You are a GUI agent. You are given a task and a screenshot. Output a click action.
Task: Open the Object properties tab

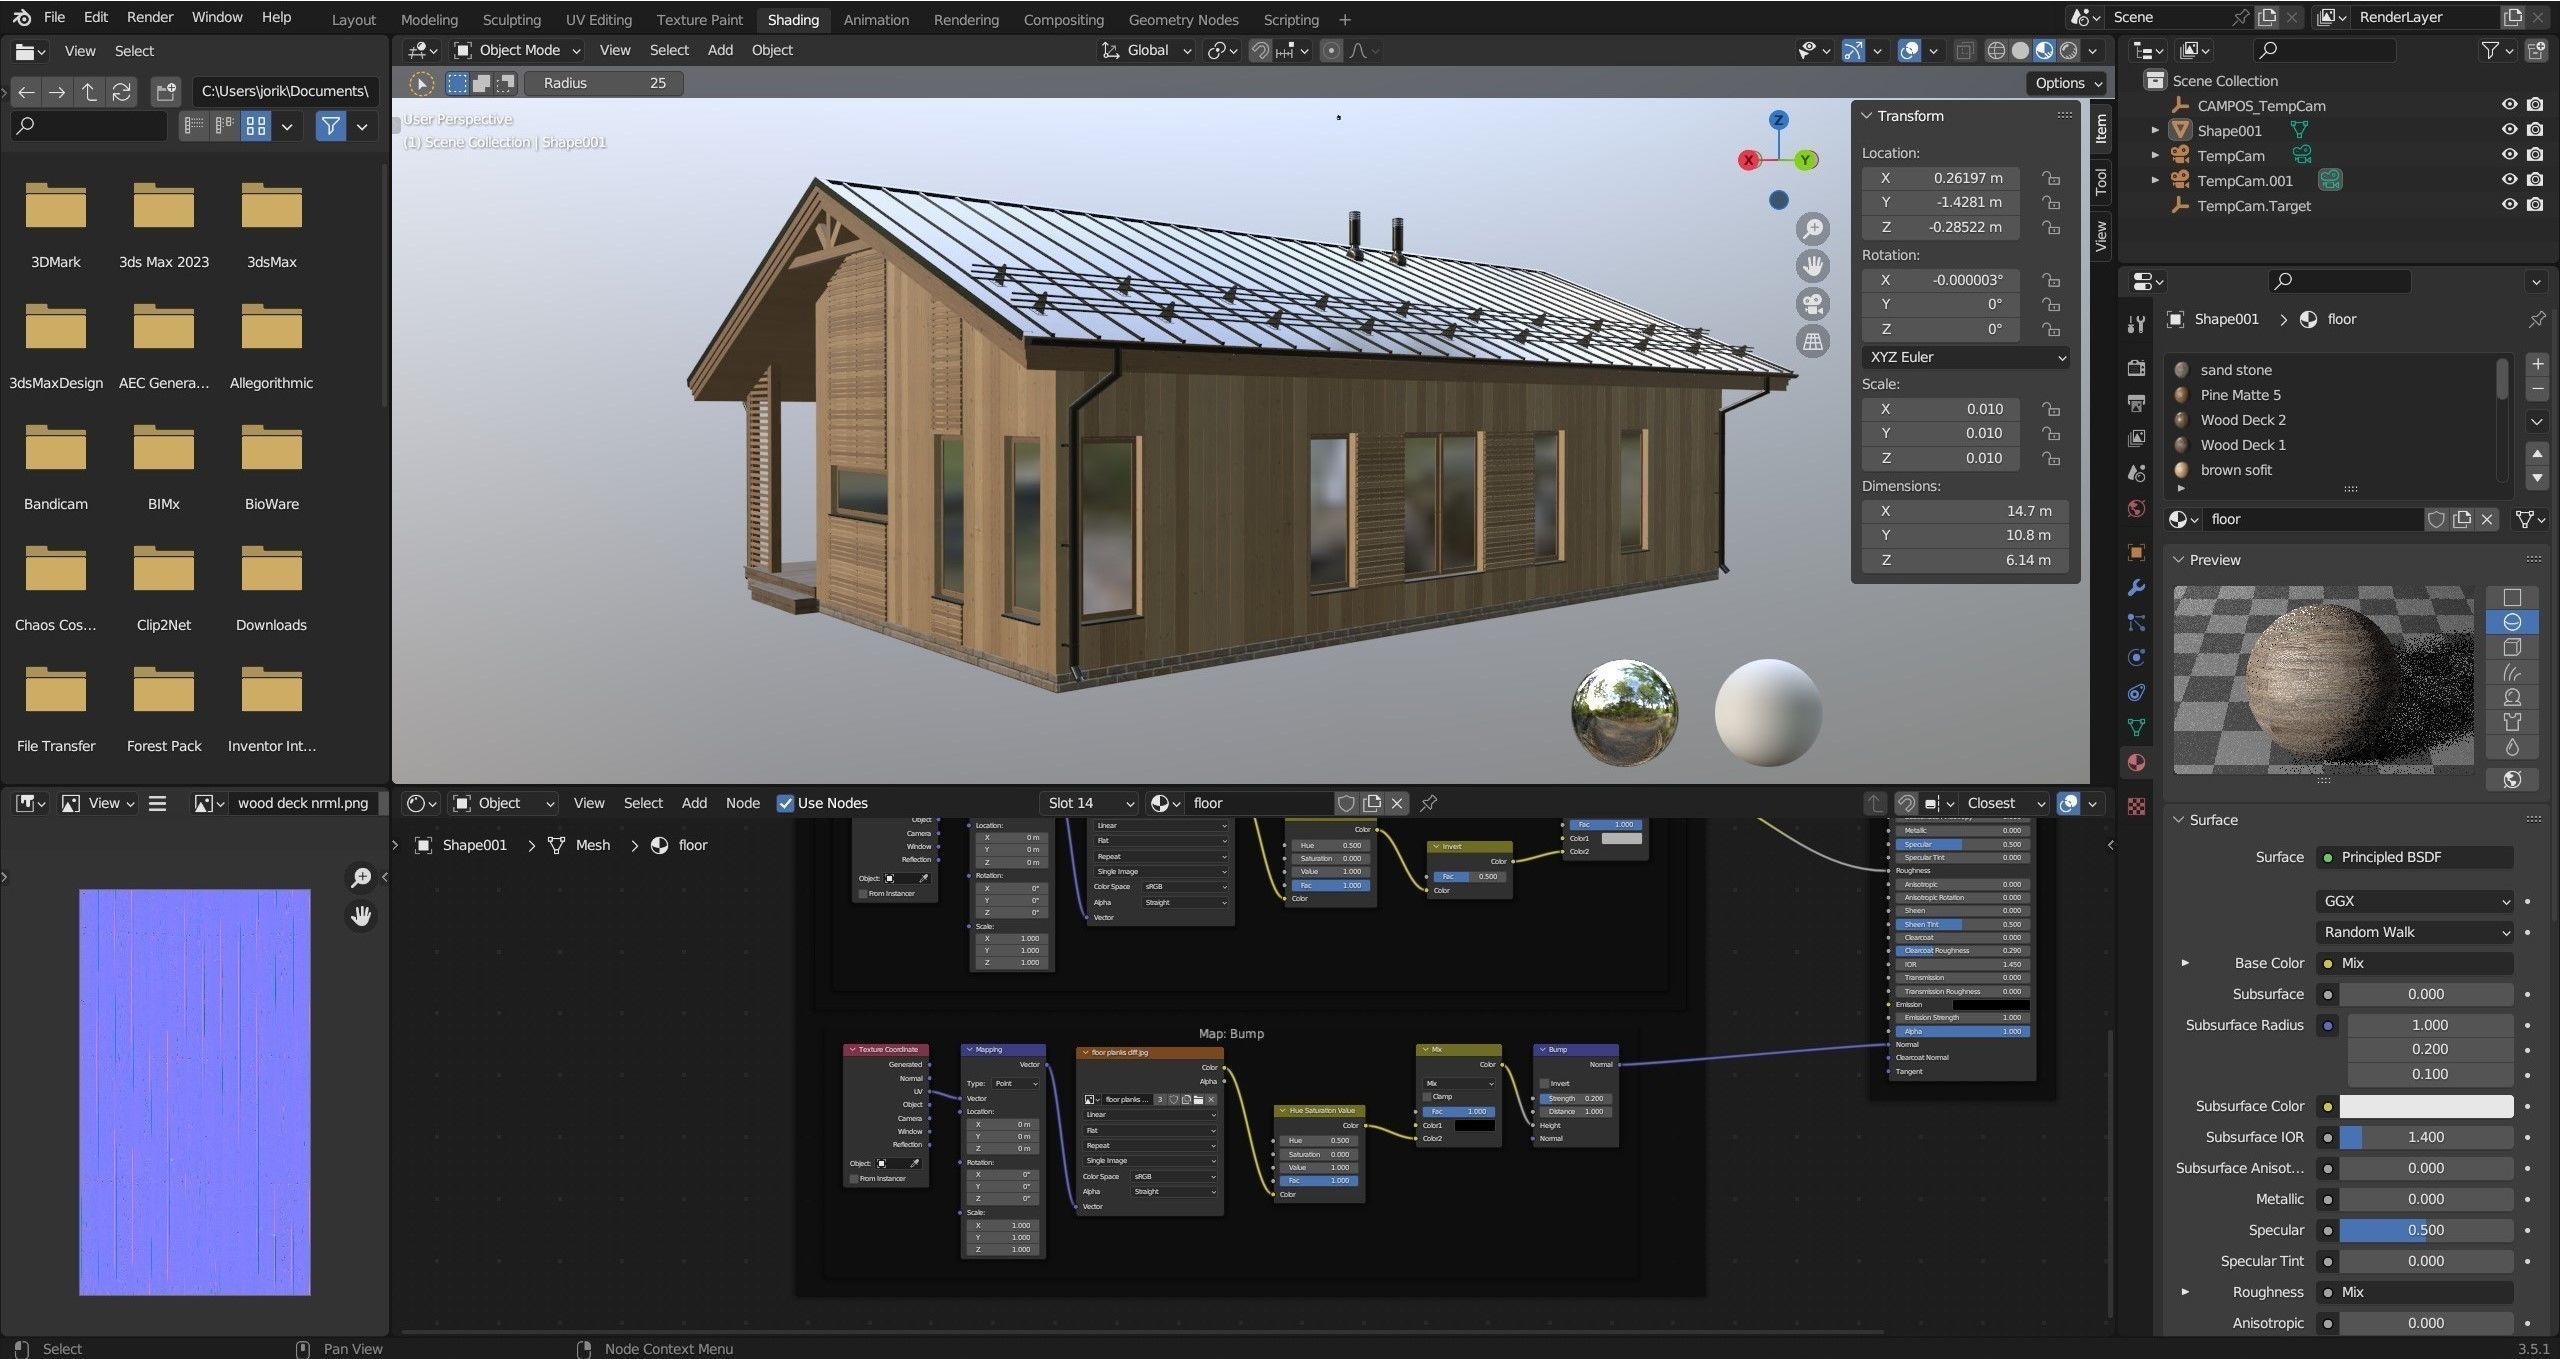[x=2136, y=552]
